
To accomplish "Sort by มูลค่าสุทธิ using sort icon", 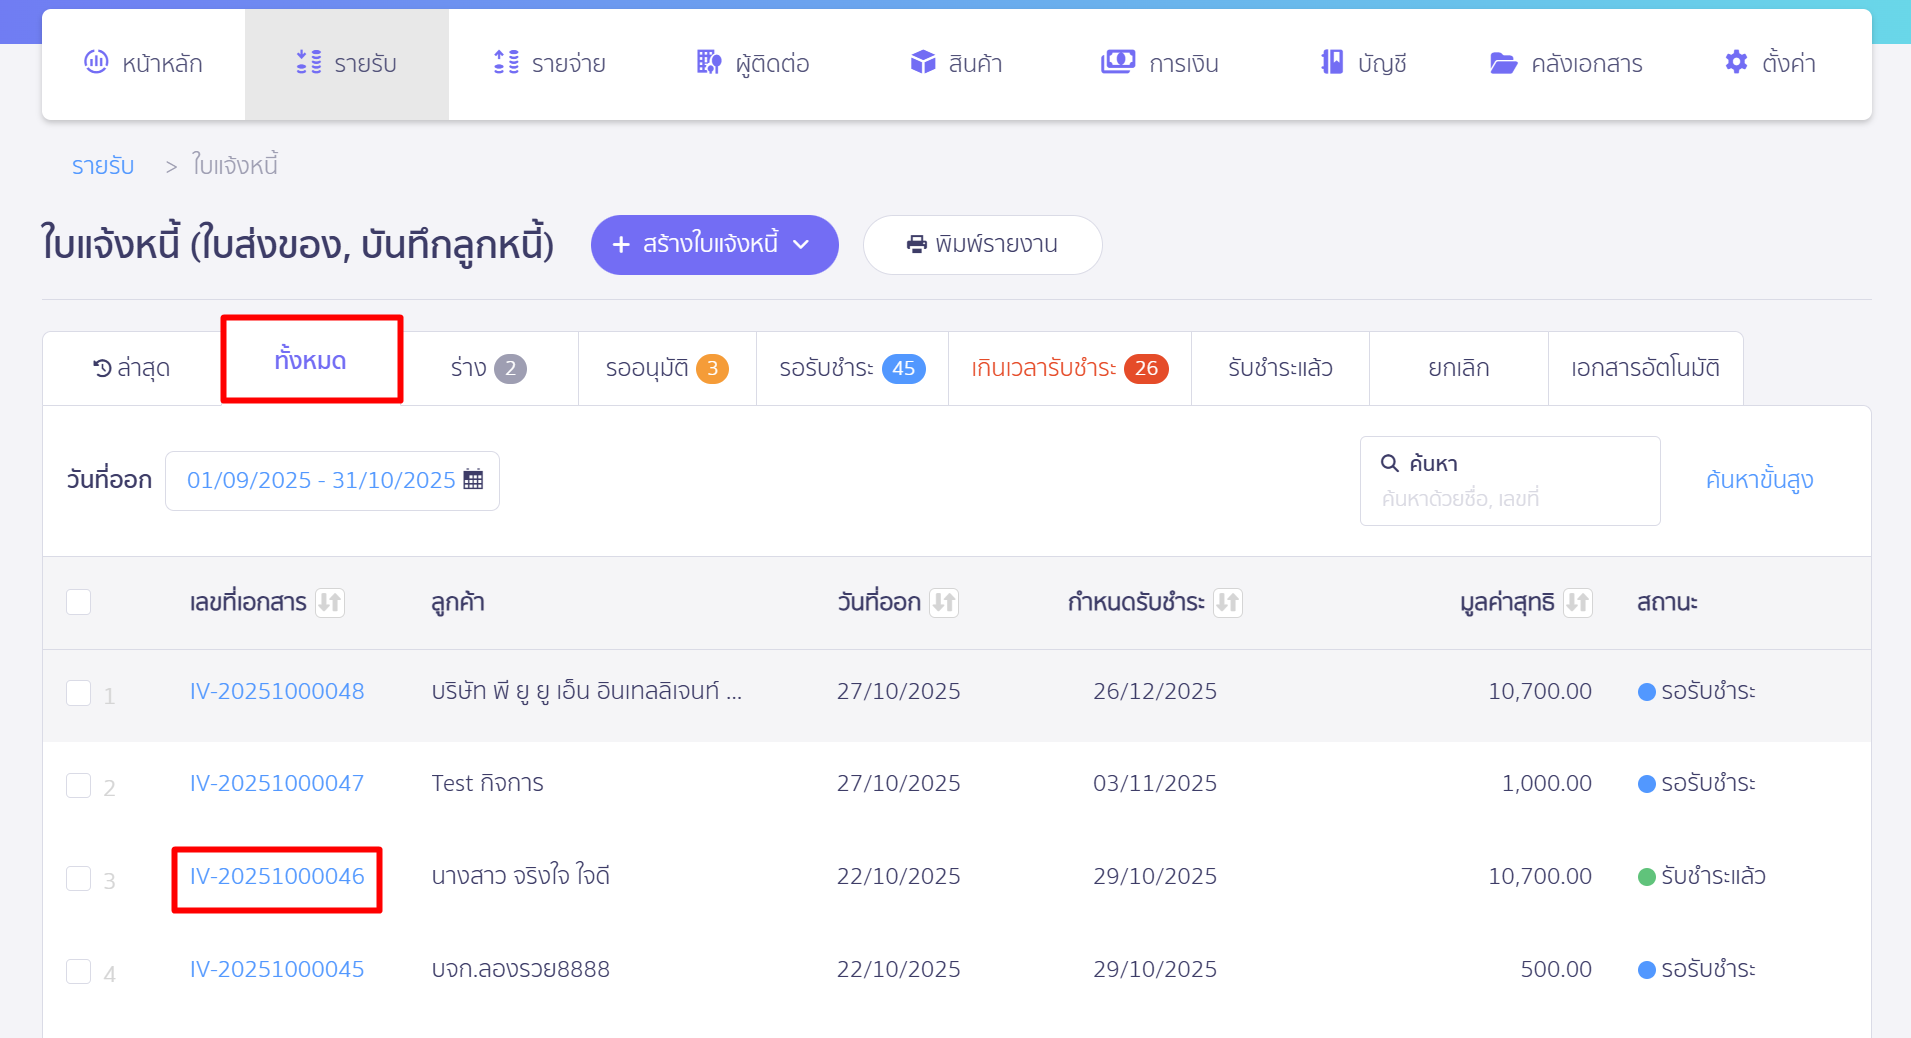I will [1577, 602].
